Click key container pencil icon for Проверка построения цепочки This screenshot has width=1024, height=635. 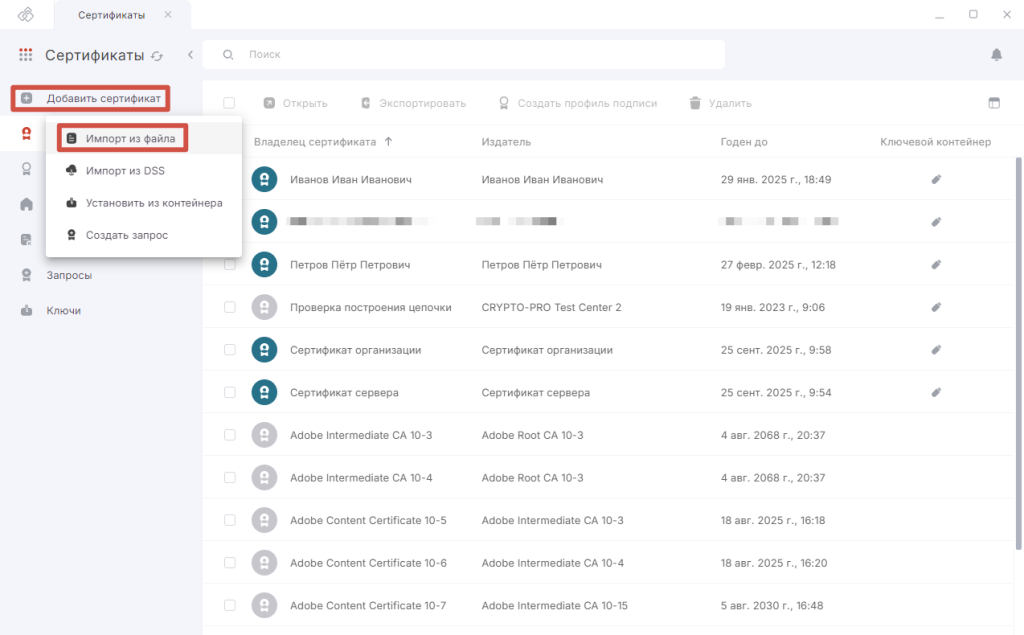tap(936, 307)
